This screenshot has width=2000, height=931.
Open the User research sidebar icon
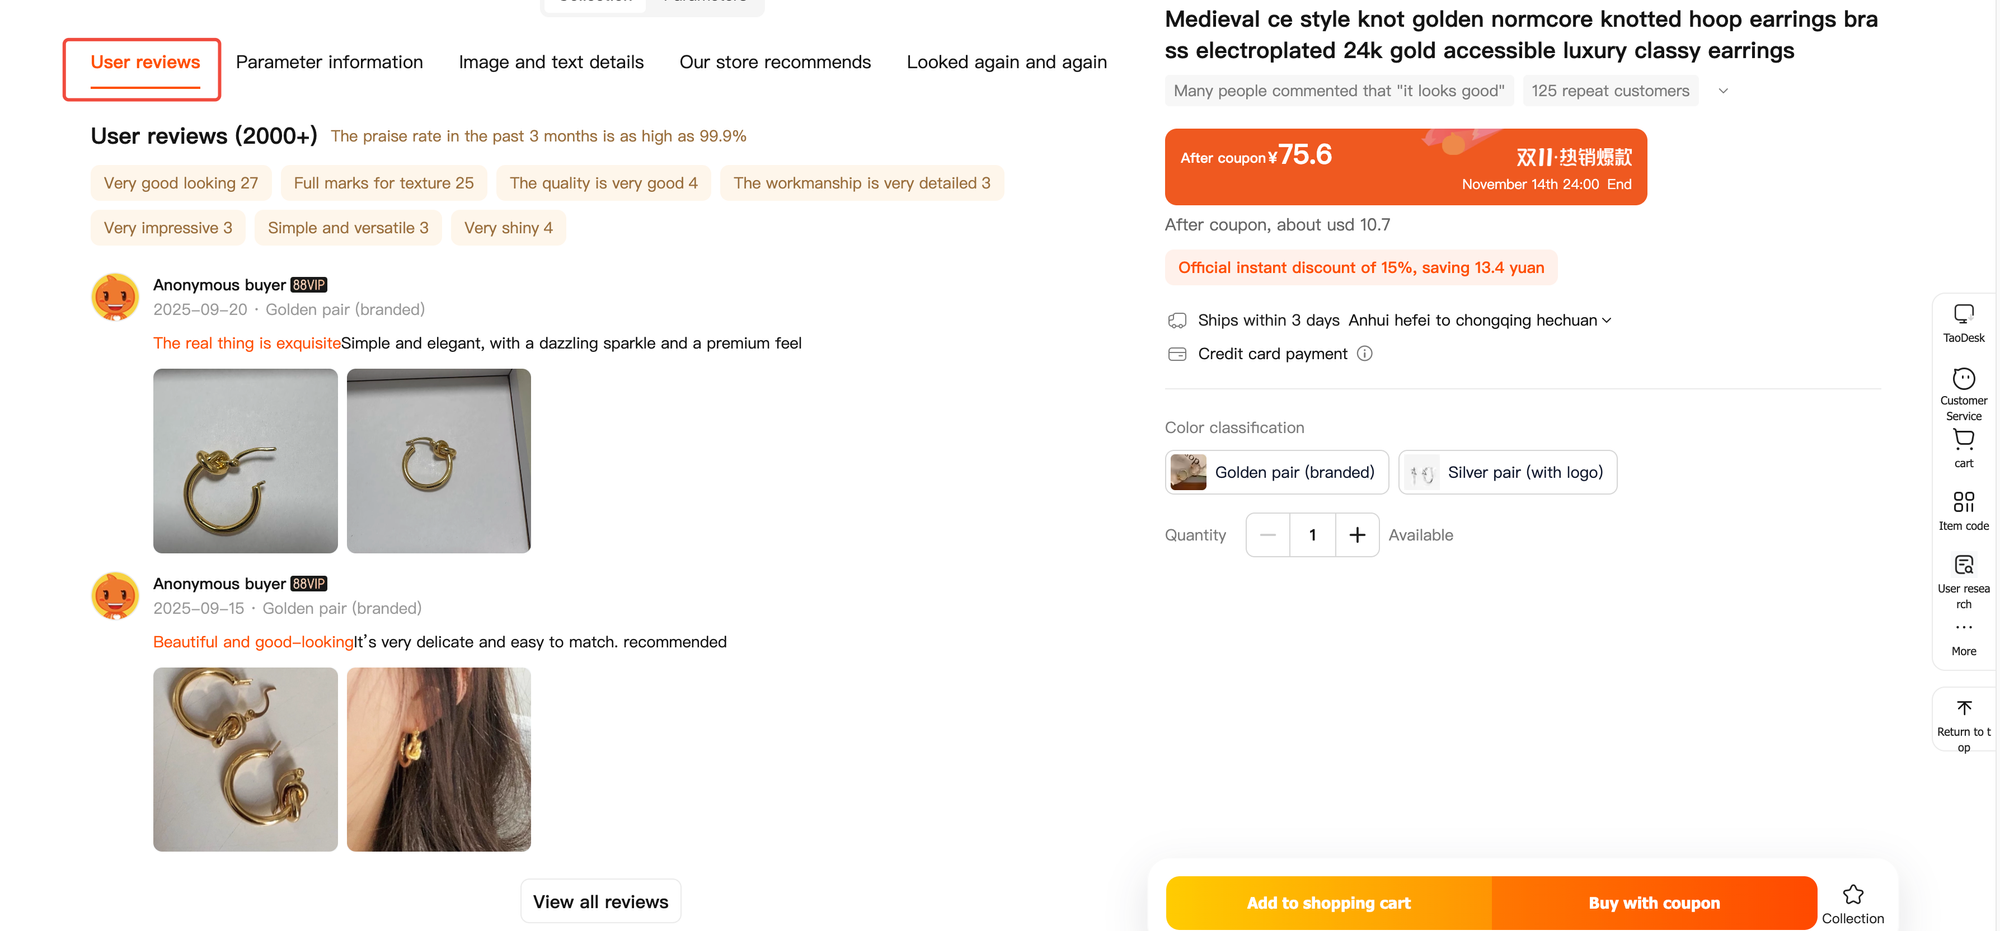(x=1963, y=565)
